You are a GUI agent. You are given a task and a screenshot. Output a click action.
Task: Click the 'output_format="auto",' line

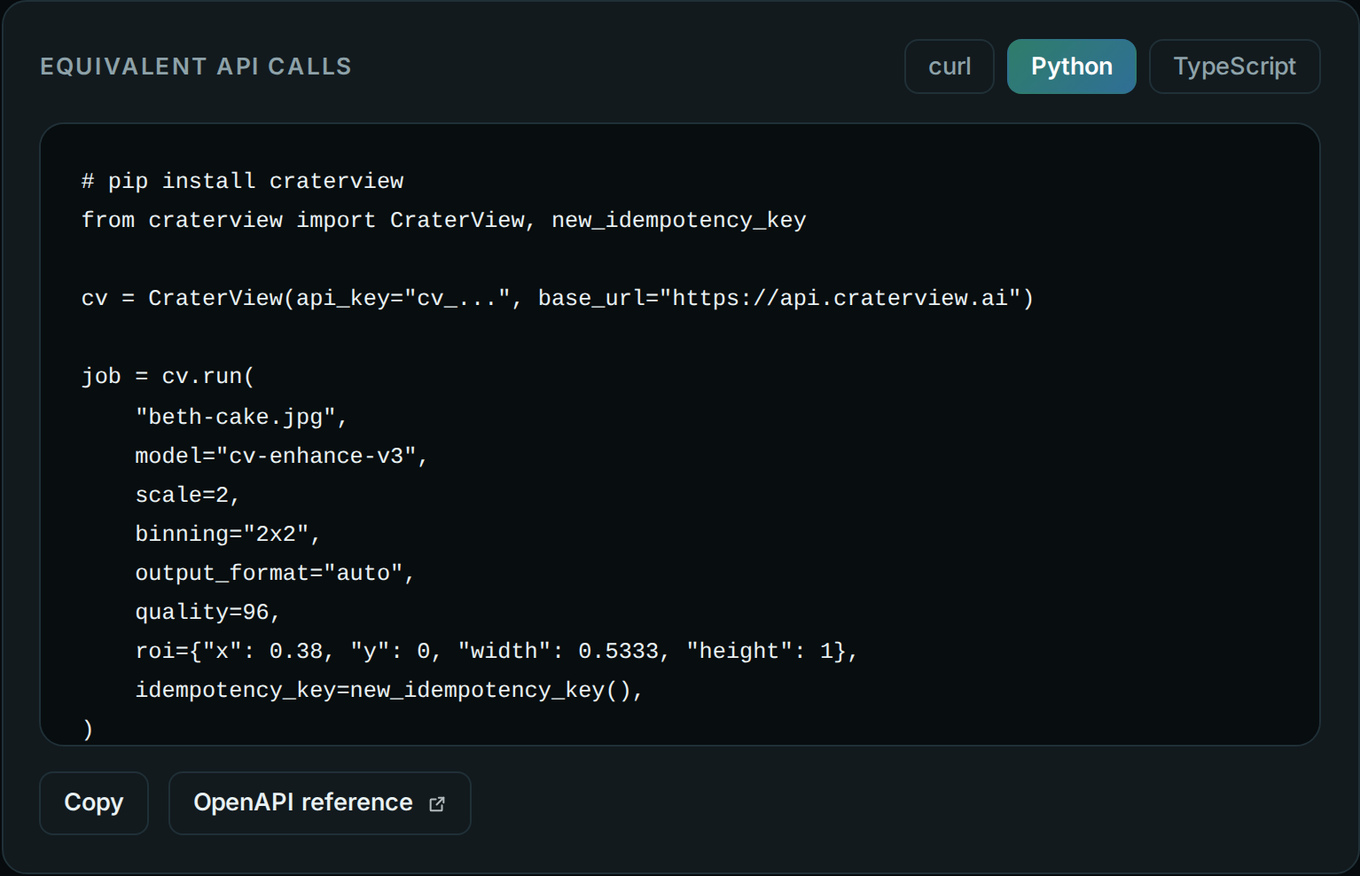pos(275,573)
